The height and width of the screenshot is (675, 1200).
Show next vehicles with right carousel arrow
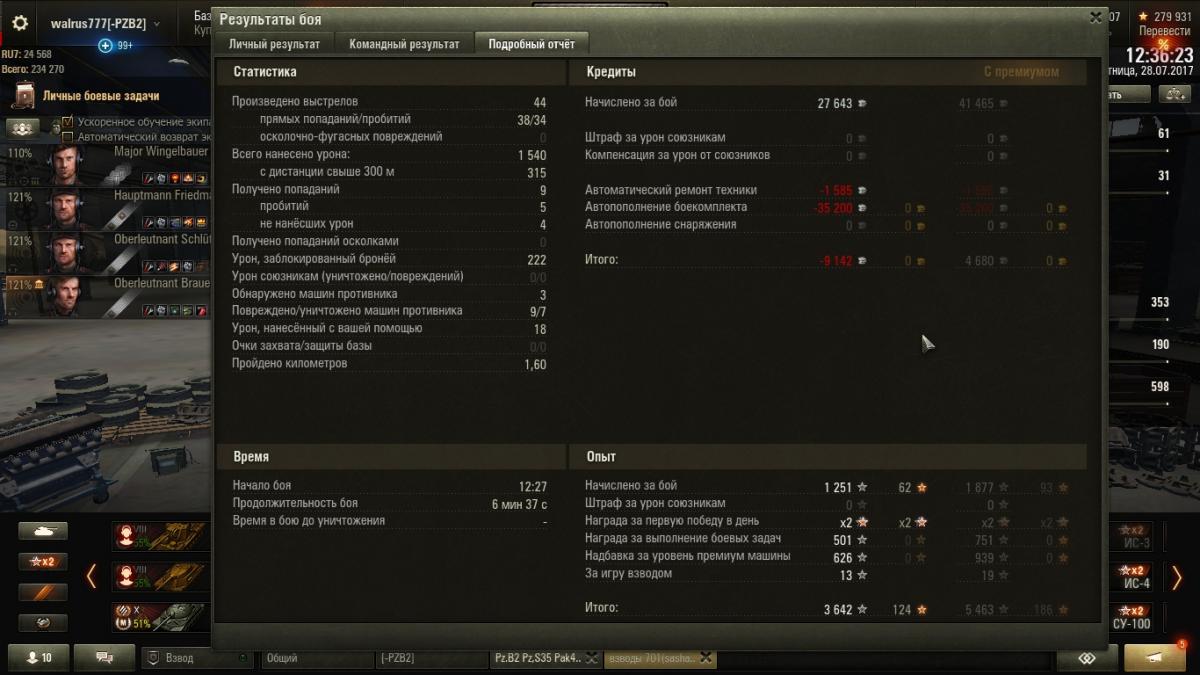click(x=1176, y=576)
